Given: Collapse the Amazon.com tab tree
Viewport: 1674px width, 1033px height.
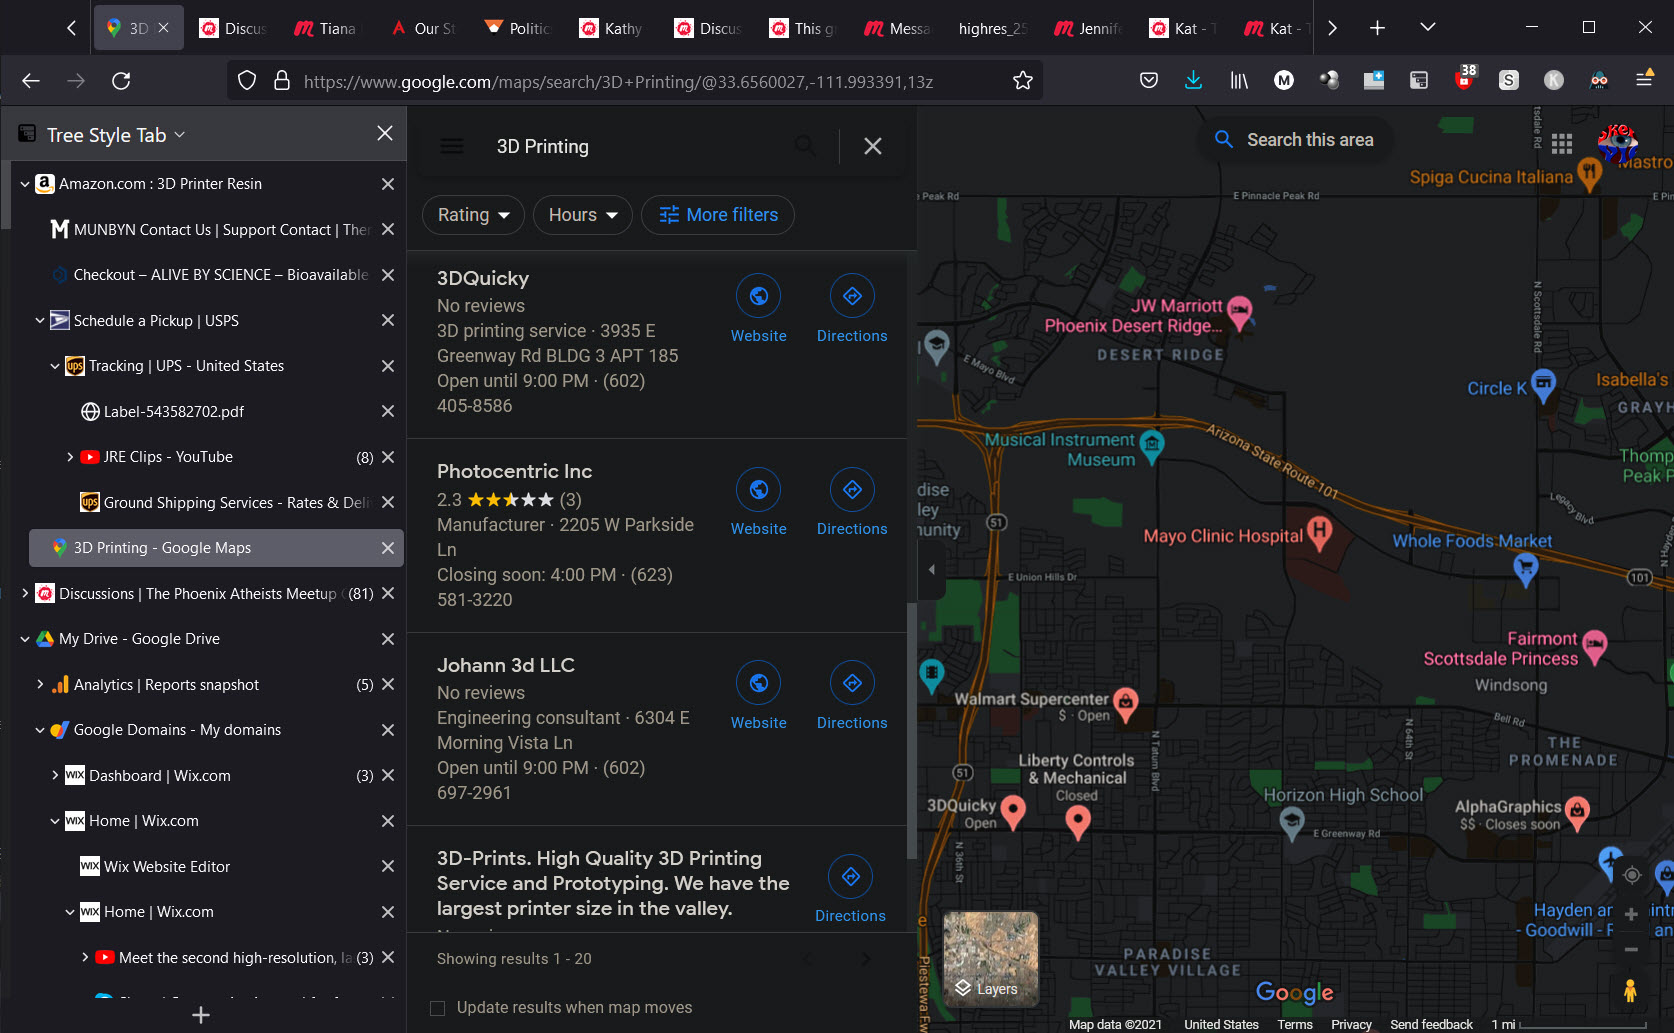Looking at the screenshot, I should coord(25,184).
